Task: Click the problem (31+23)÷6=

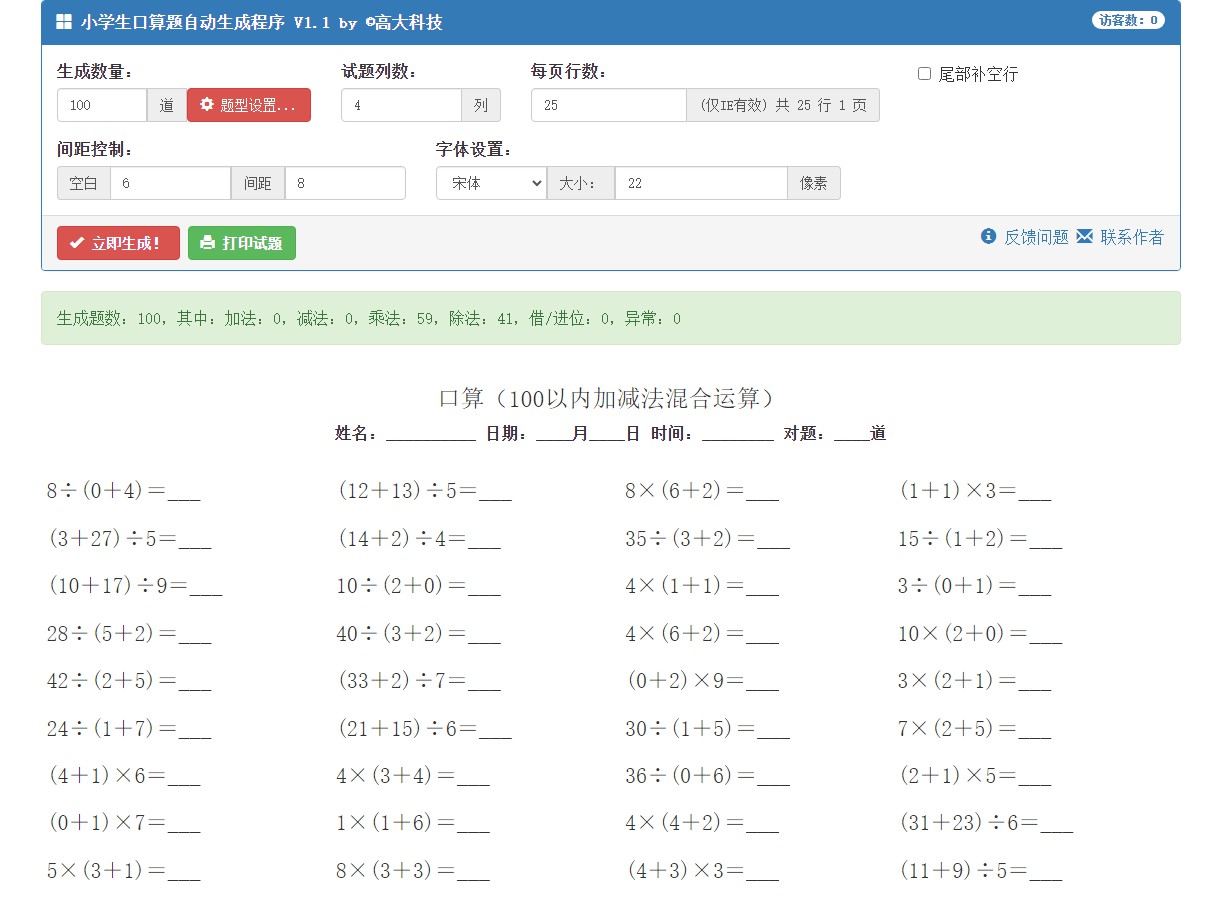Action: (986, 823)
